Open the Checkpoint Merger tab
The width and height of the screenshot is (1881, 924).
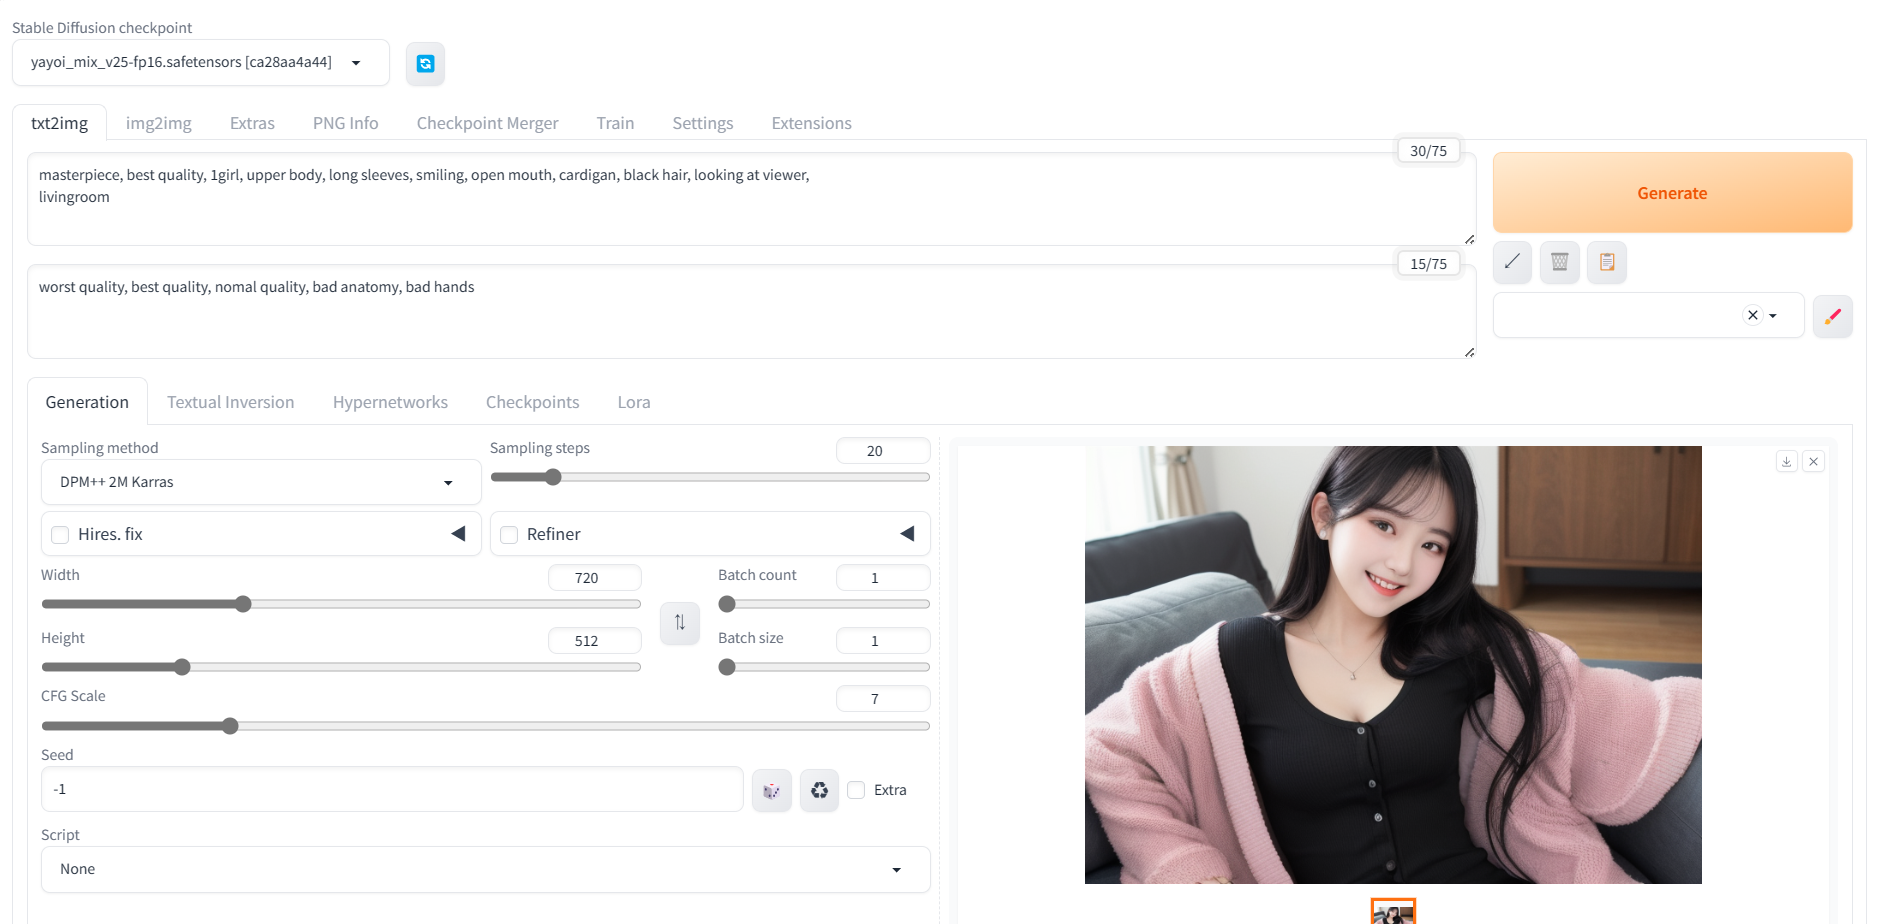tap(488, 123)
